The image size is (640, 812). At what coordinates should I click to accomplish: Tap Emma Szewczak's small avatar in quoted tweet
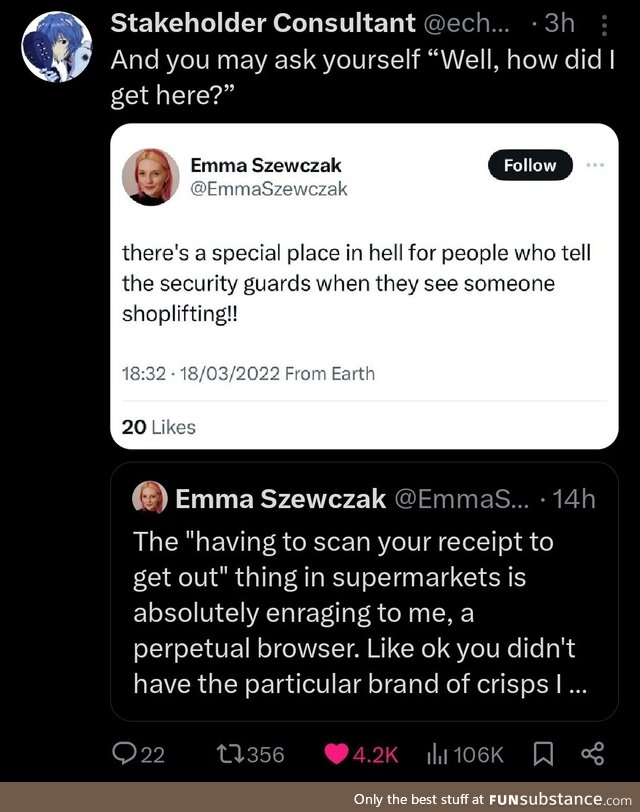(150, 498)
